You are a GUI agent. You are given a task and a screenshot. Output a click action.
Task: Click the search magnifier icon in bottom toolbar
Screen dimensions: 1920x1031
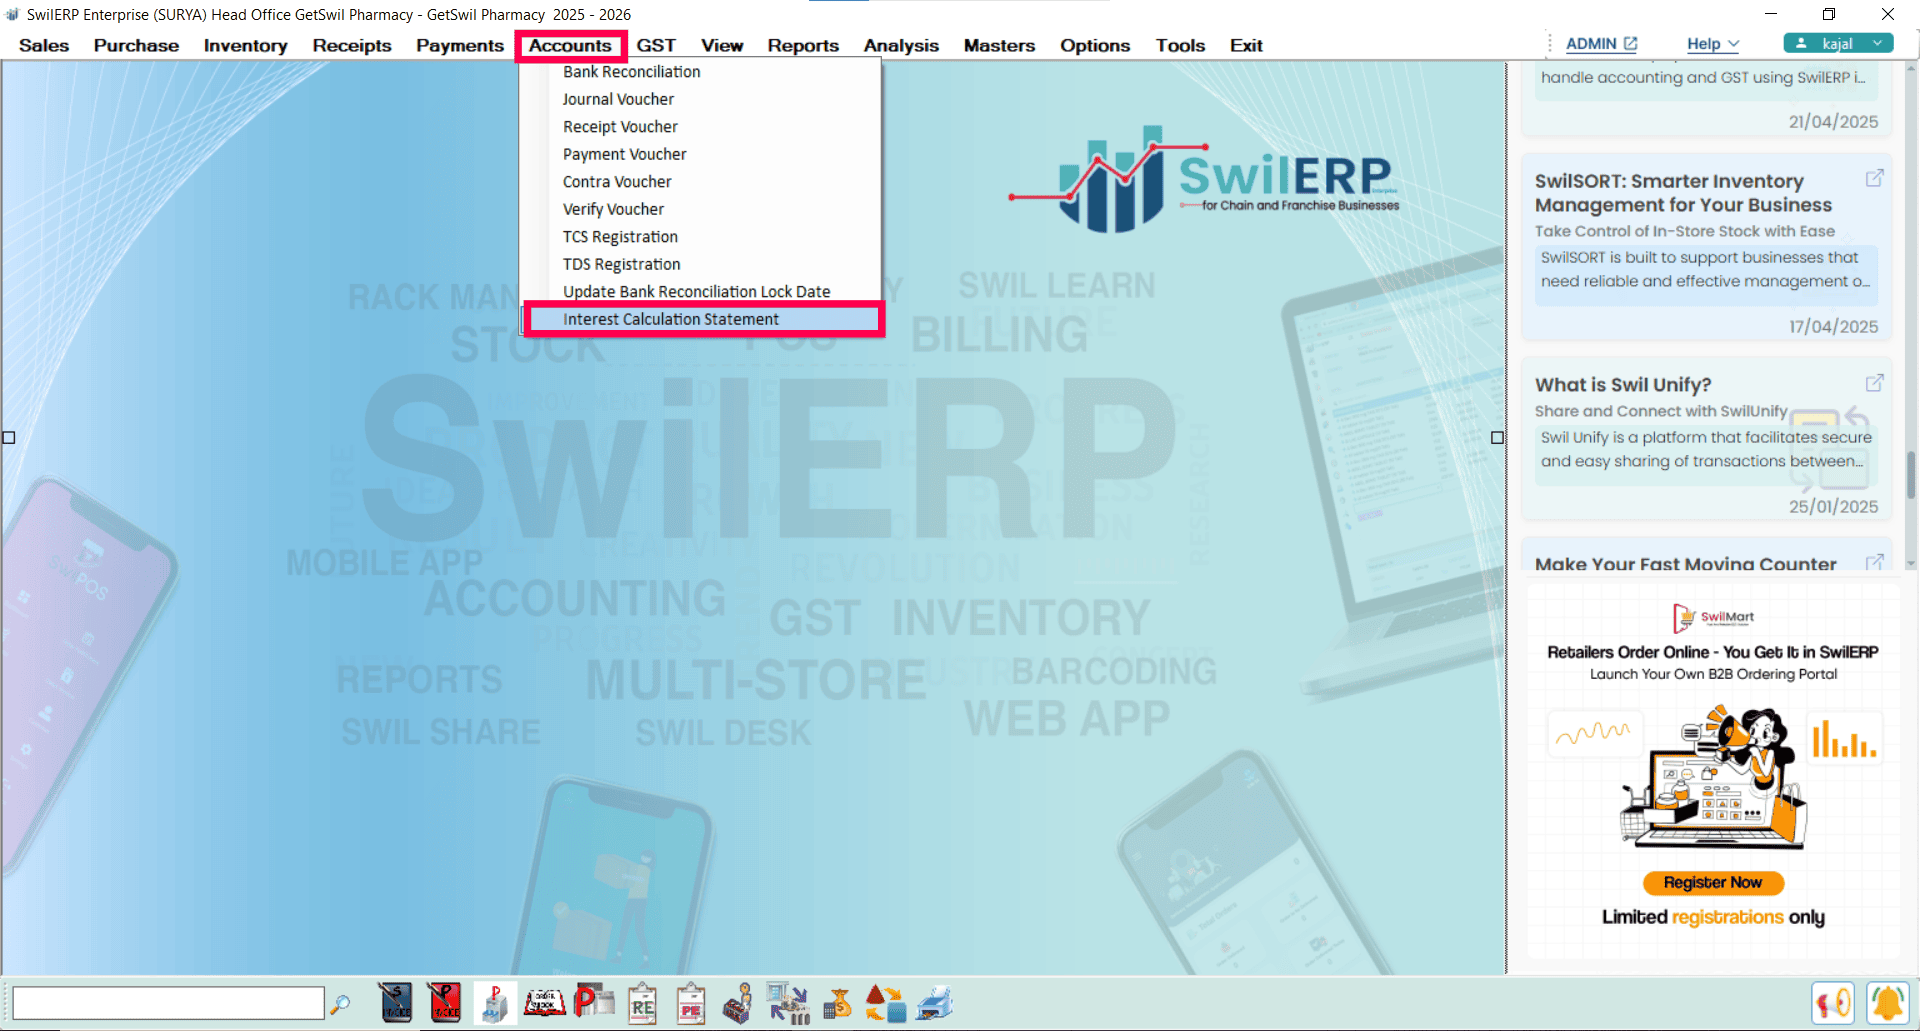pos(340,1003)
